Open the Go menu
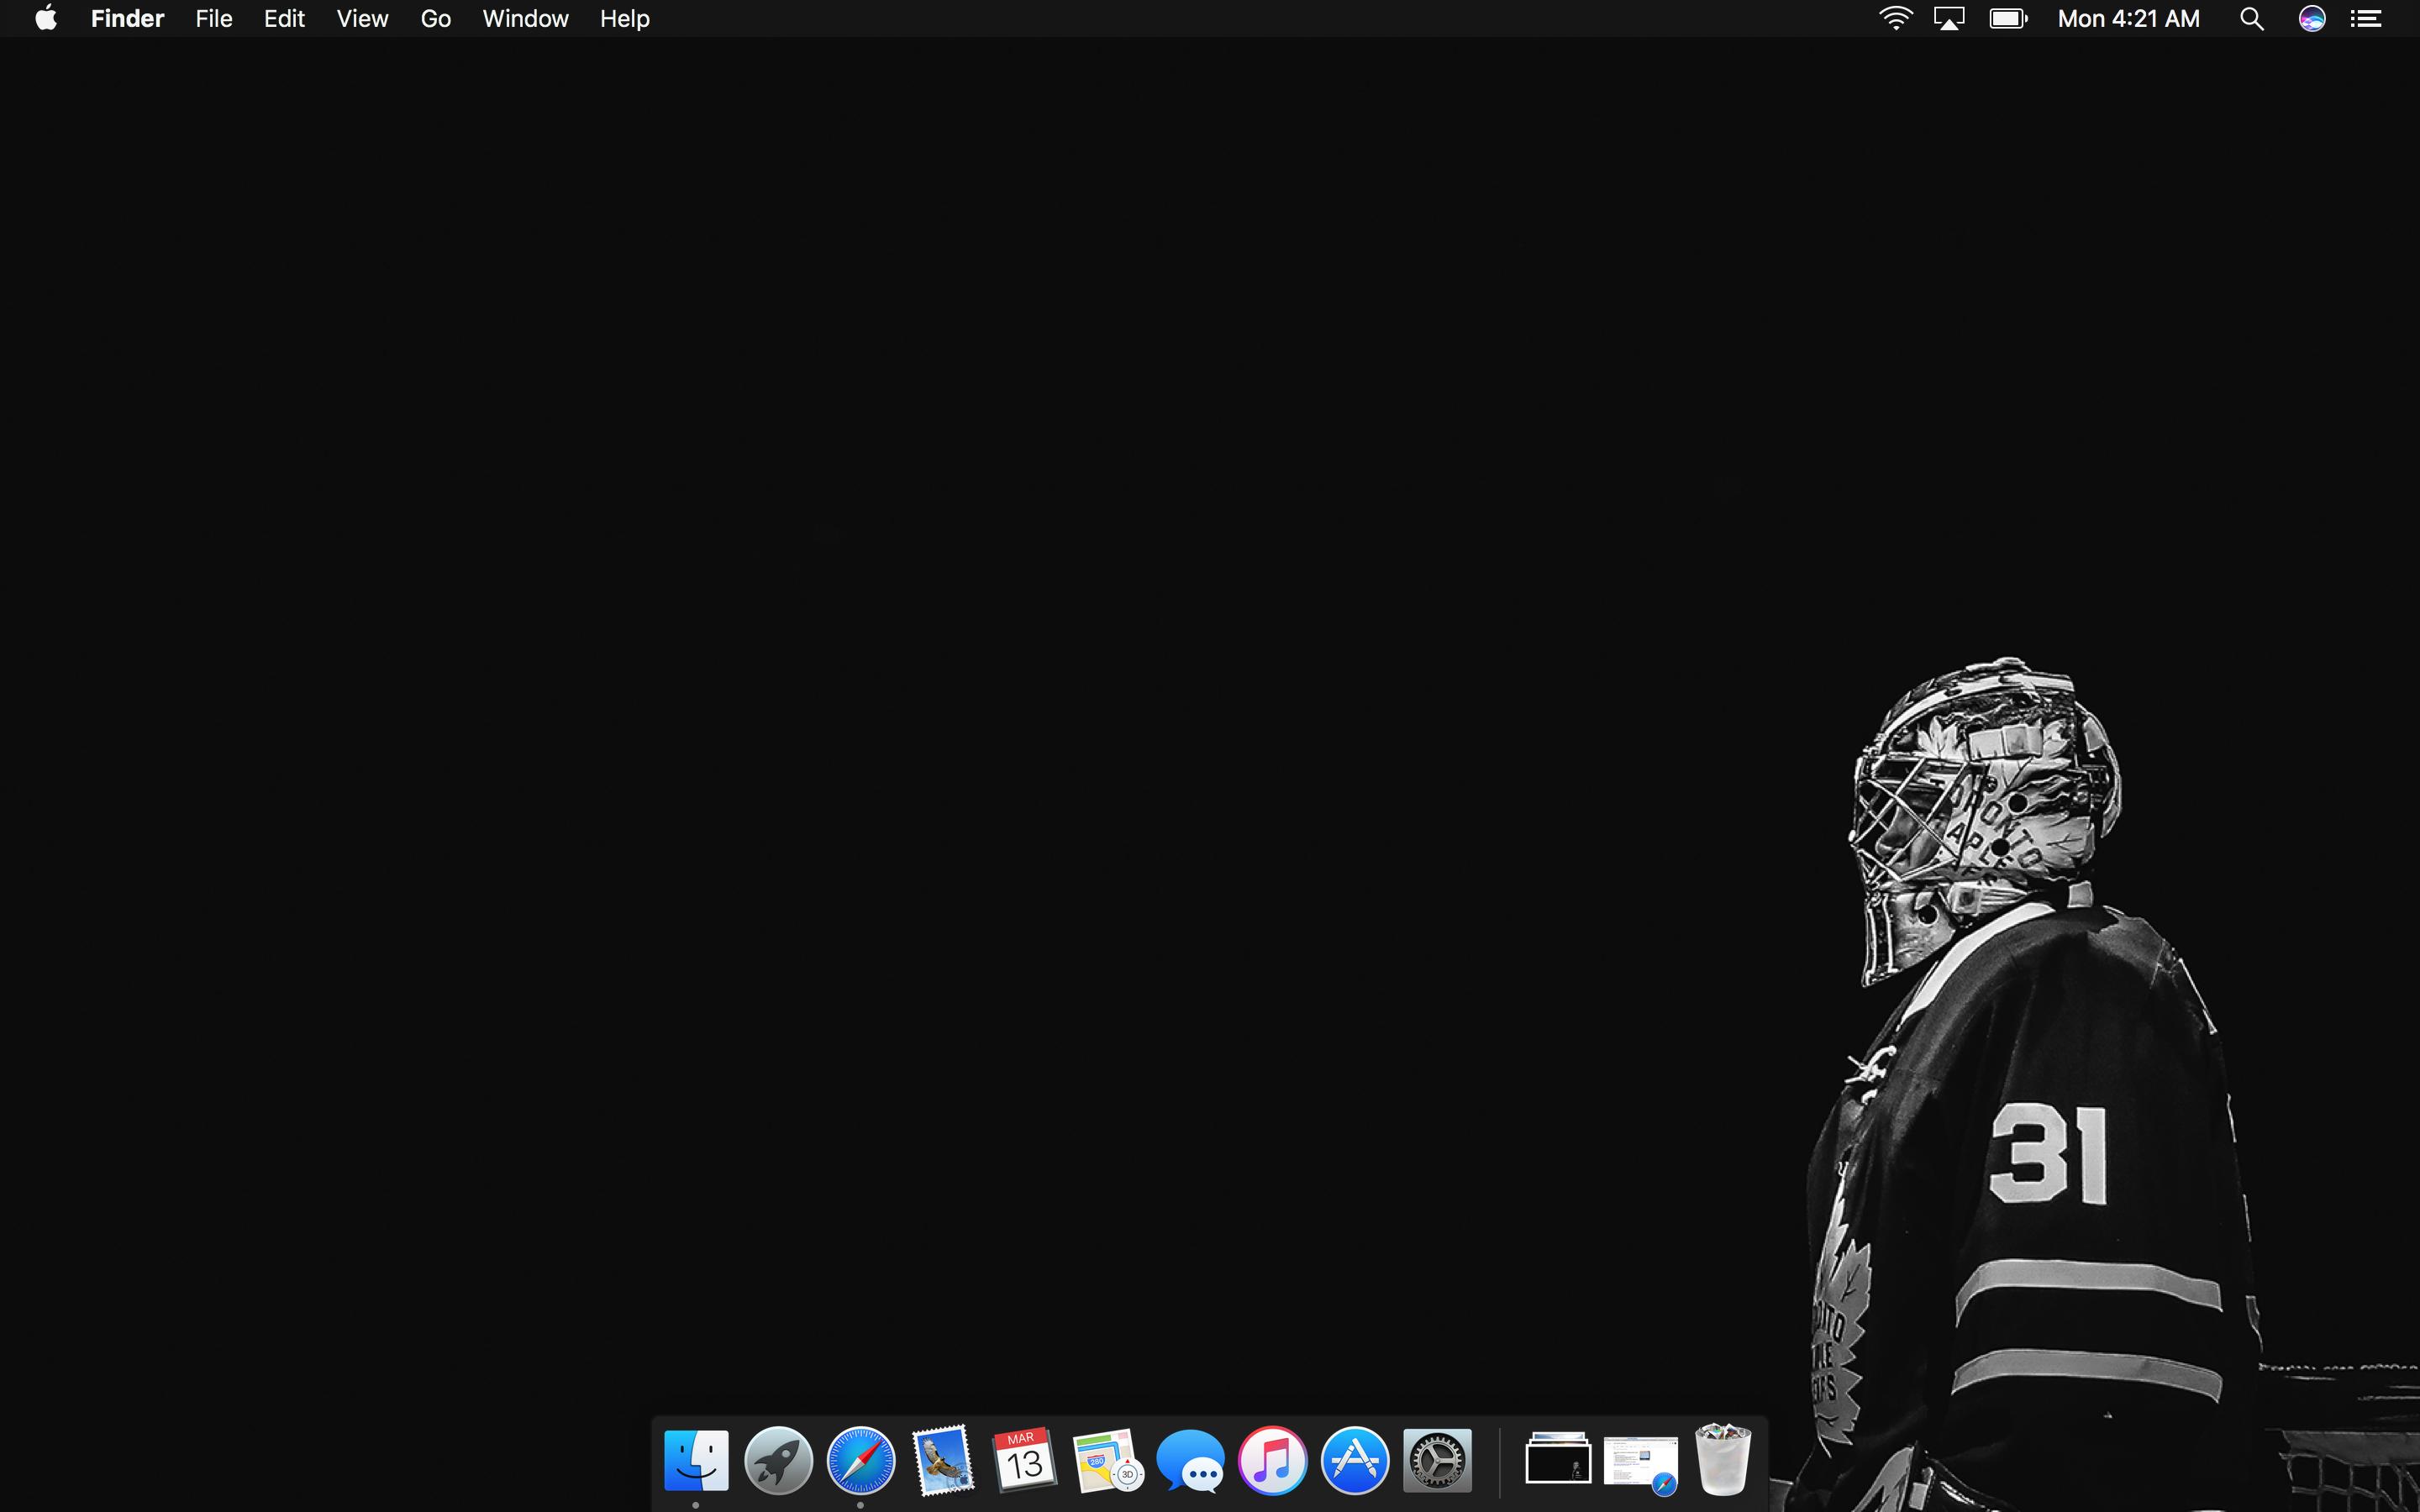 coord(435,19)
